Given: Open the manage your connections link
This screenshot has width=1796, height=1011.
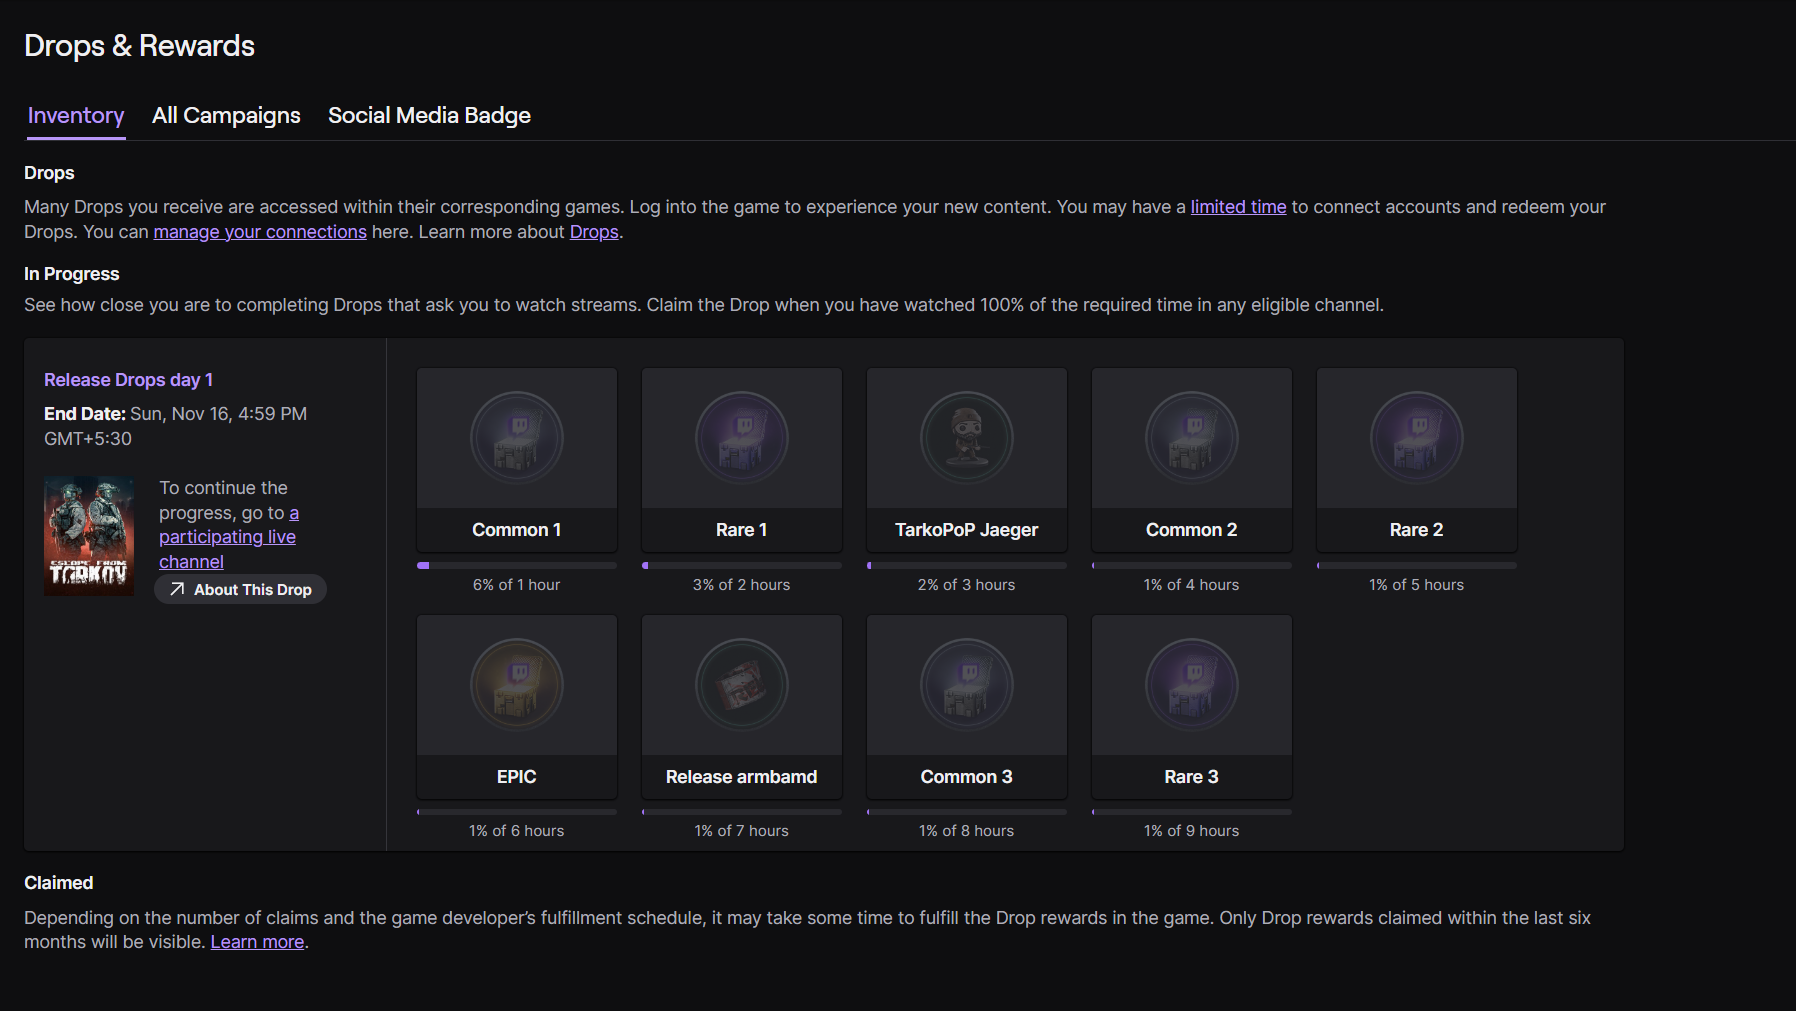Looking at the screenshot, I should (x=259, y=231).
